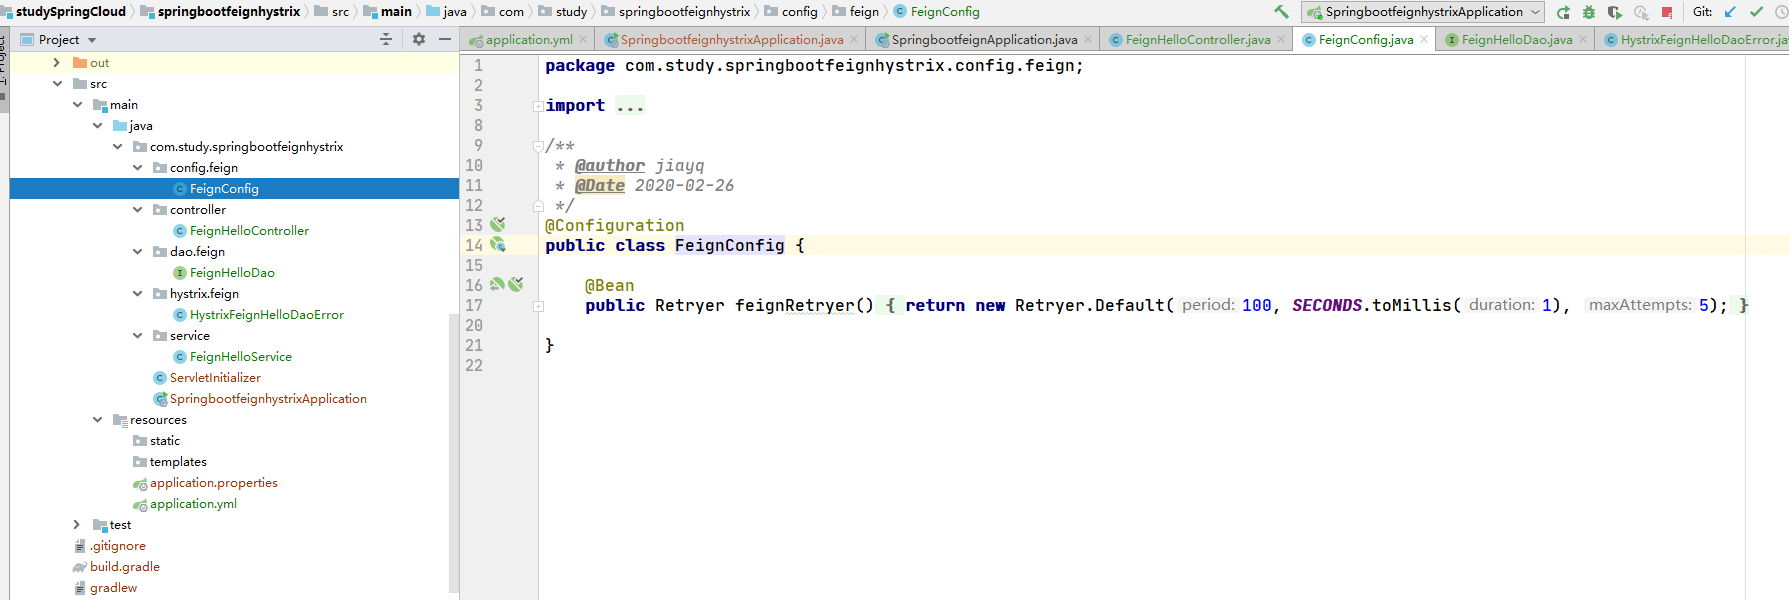Expand the out folder
The image size is (1789, 600).
tap(57, 62)
